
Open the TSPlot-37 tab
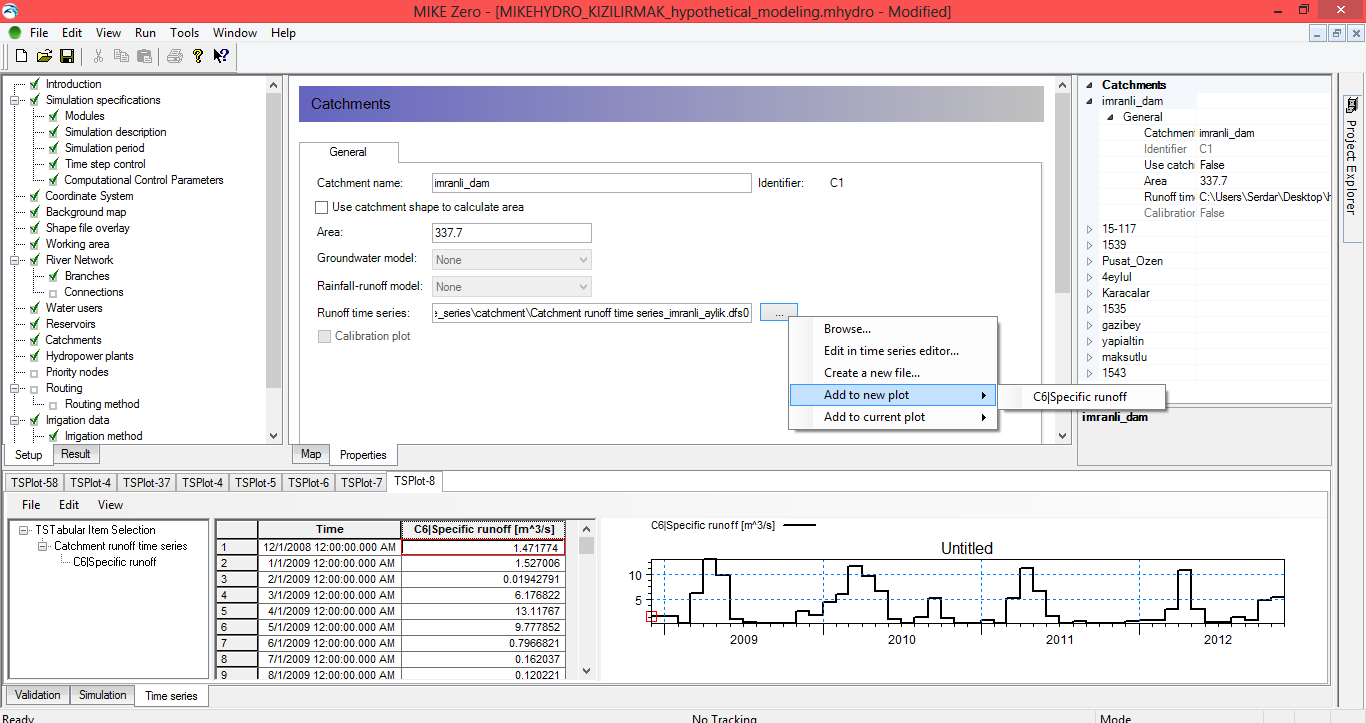[147, 483]
